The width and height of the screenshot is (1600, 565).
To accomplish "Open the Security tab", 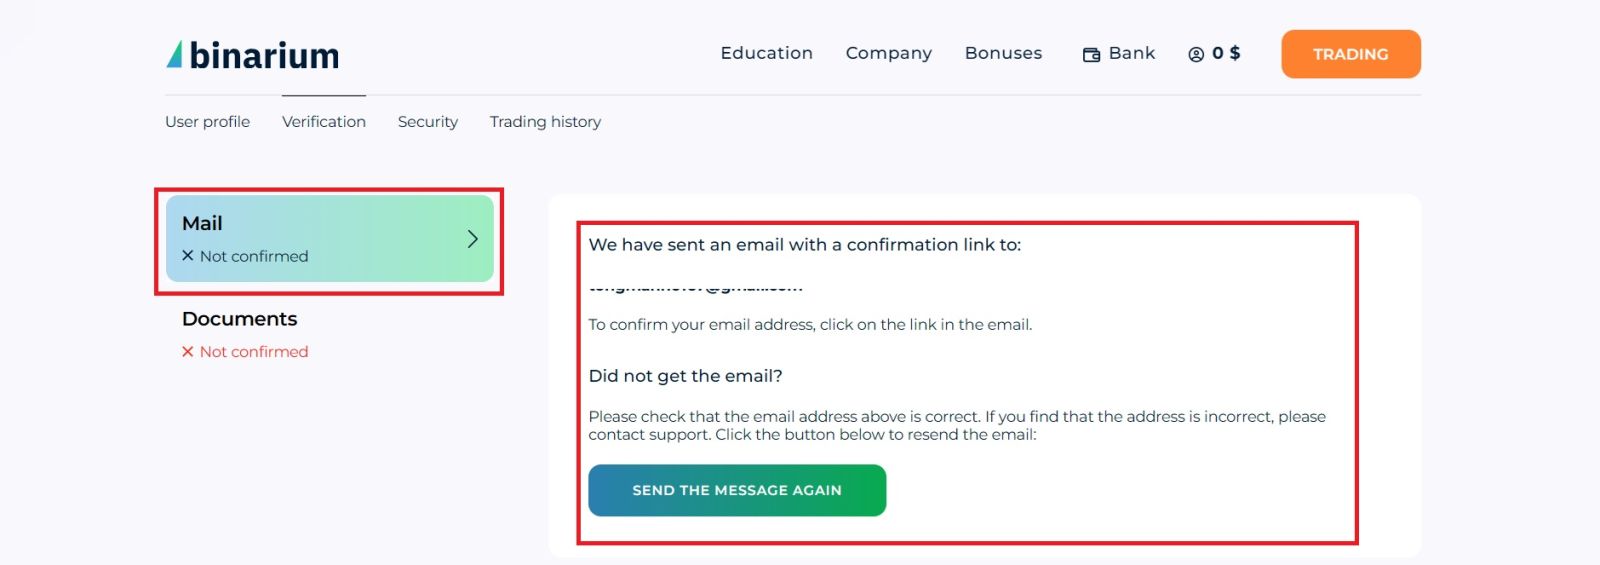I will pyautogui.click(x=427, y=122).
